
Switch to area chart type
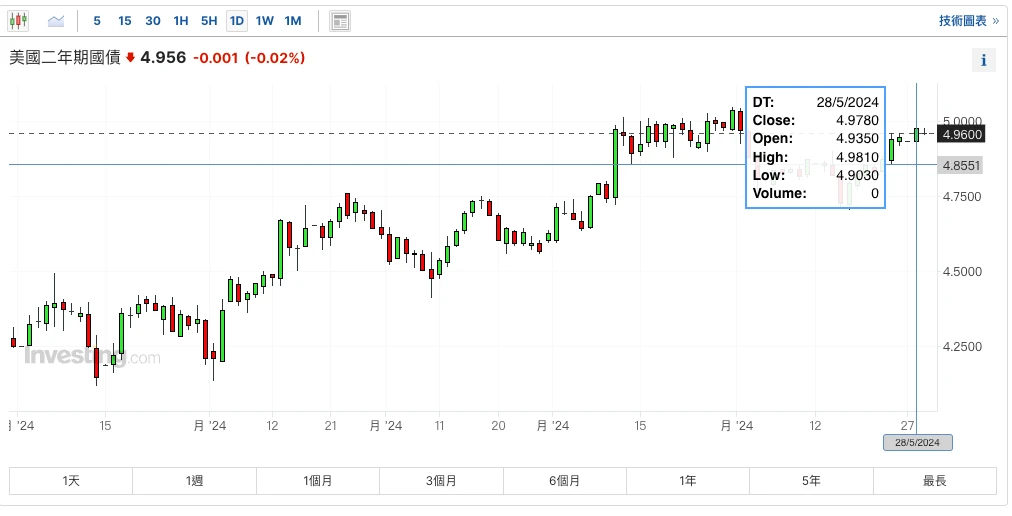click(56, 20)
